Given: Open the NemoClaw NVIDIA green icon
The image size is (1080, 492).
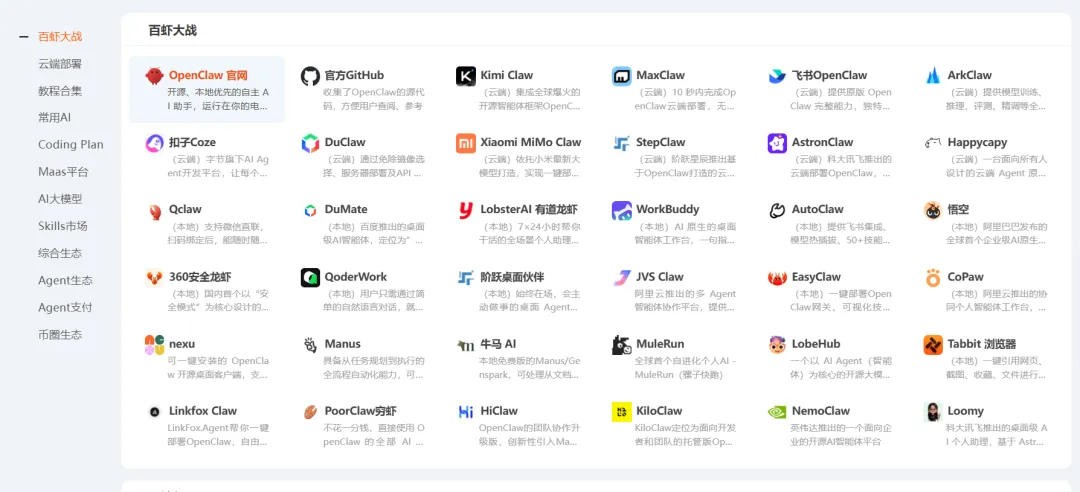Looking at the screenshot, I should tap(778, 412).
